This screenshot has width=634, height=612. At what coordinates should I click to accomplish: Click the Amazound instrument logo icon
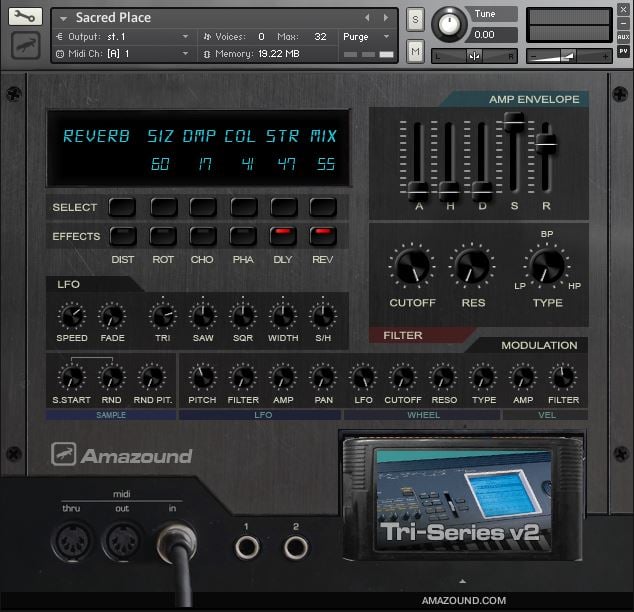(x=25, y=45)
